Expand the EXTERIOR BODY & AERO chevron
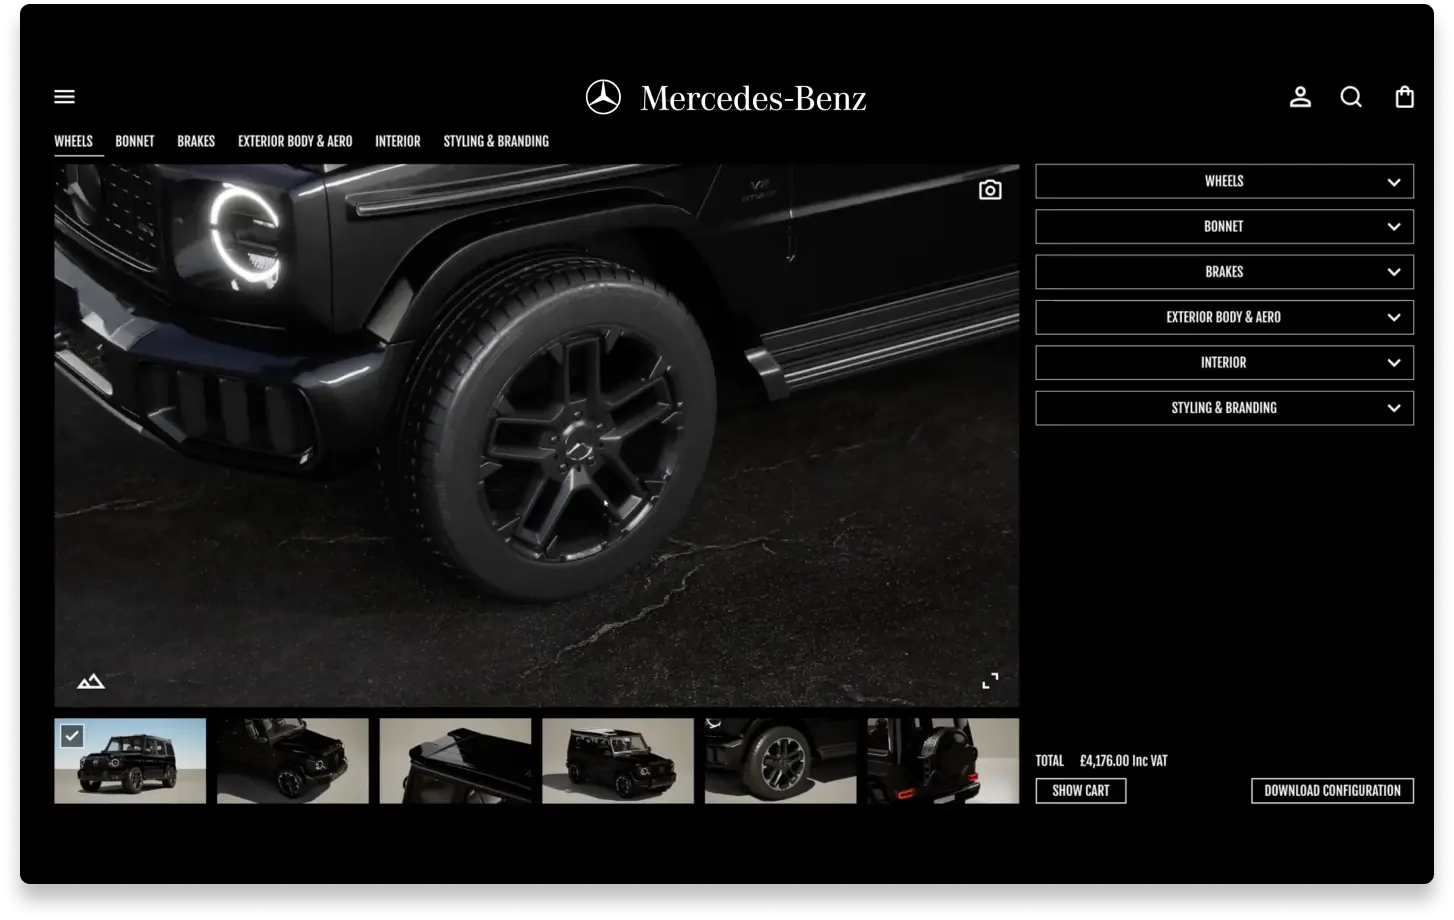 pyautogui.click(x=1393, y=317)
